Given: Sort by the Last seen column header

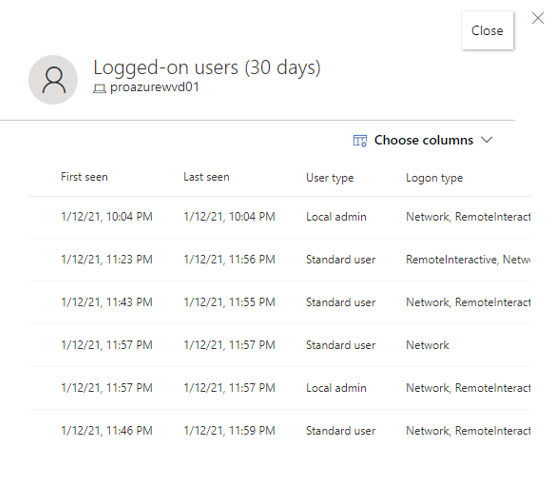Looking at the screenshot, I should click(x=206, y=177).
